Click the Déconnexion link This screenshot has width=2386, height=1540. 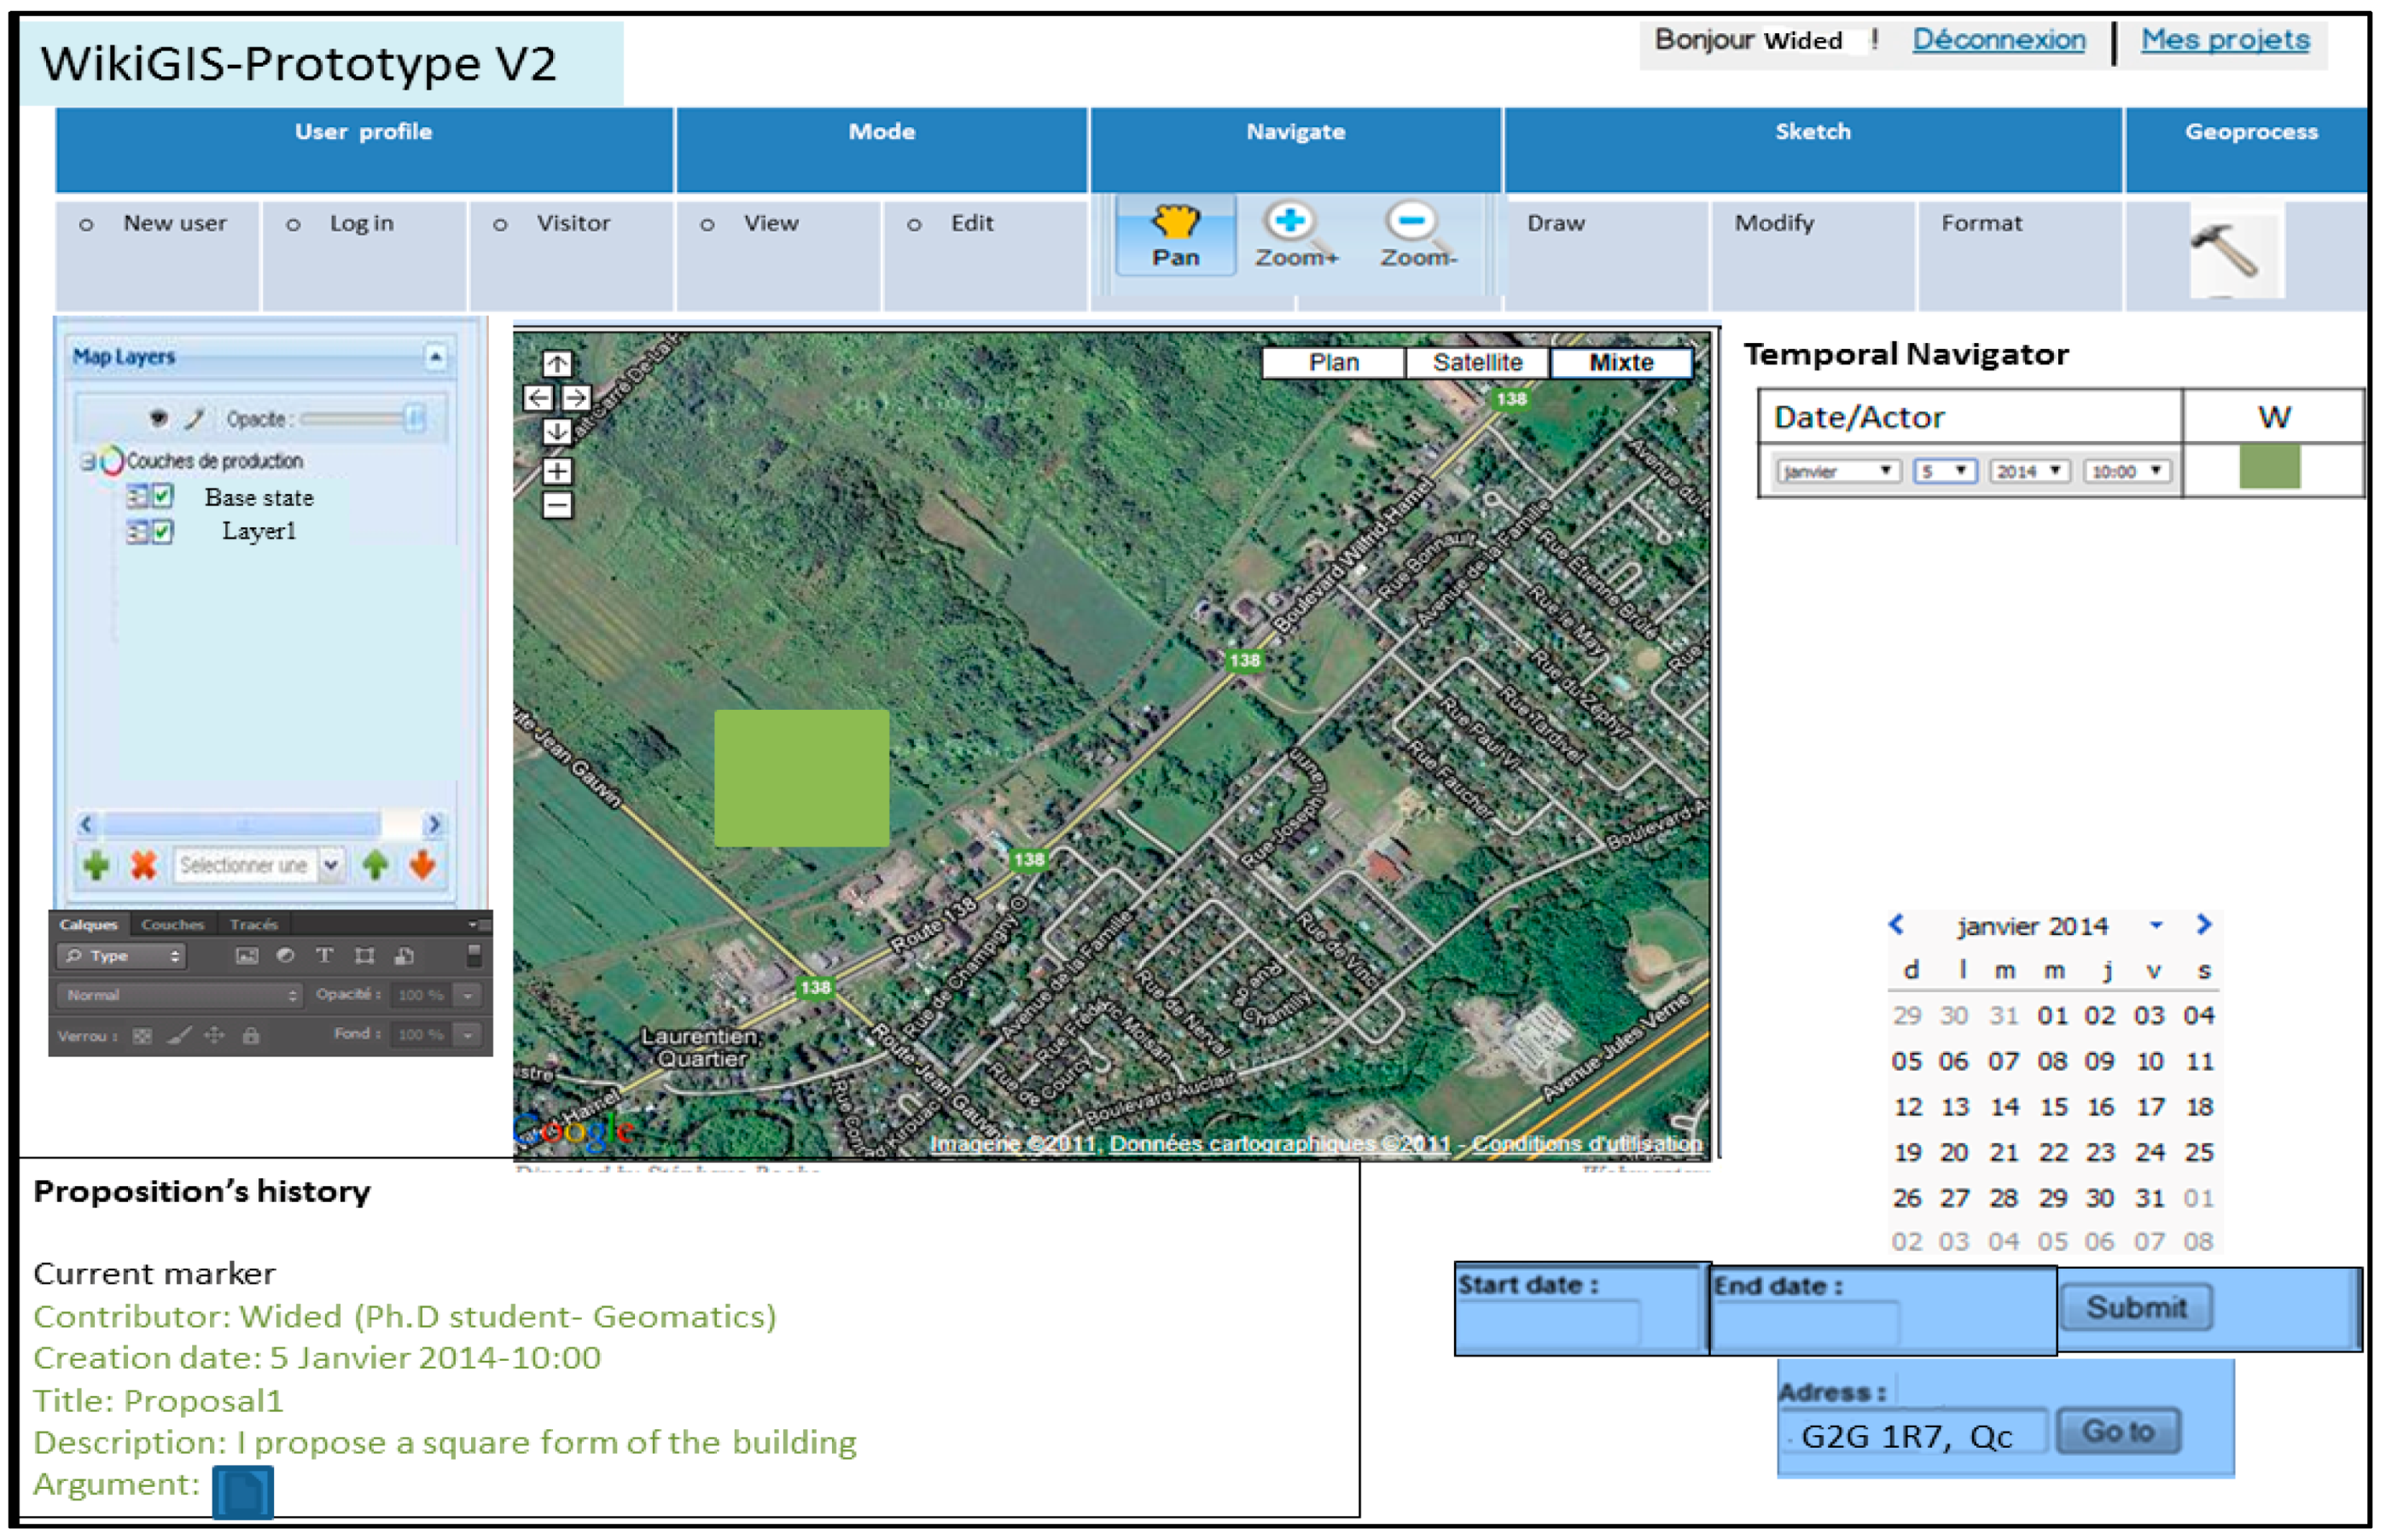click(1998, 40)
